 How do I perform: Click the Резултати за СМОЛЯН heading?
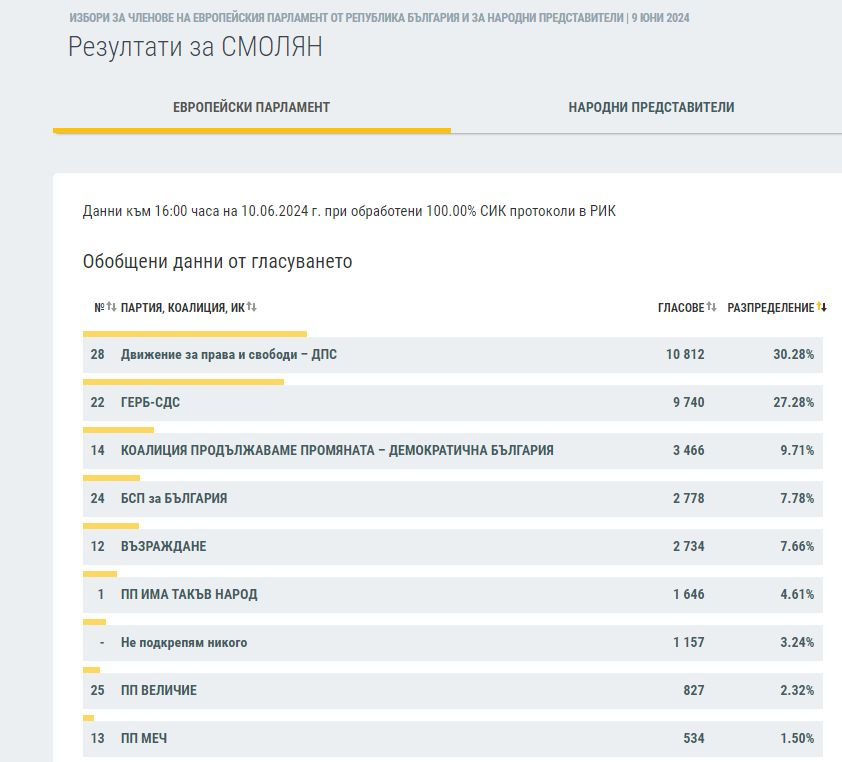195,47
